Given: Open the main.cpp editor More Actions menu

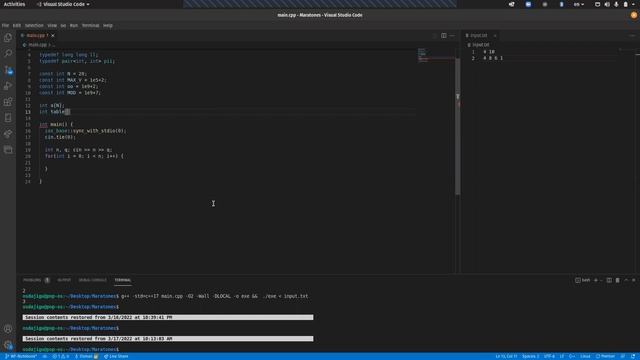Looking at the screenshot, I should (x=452, y=36).
